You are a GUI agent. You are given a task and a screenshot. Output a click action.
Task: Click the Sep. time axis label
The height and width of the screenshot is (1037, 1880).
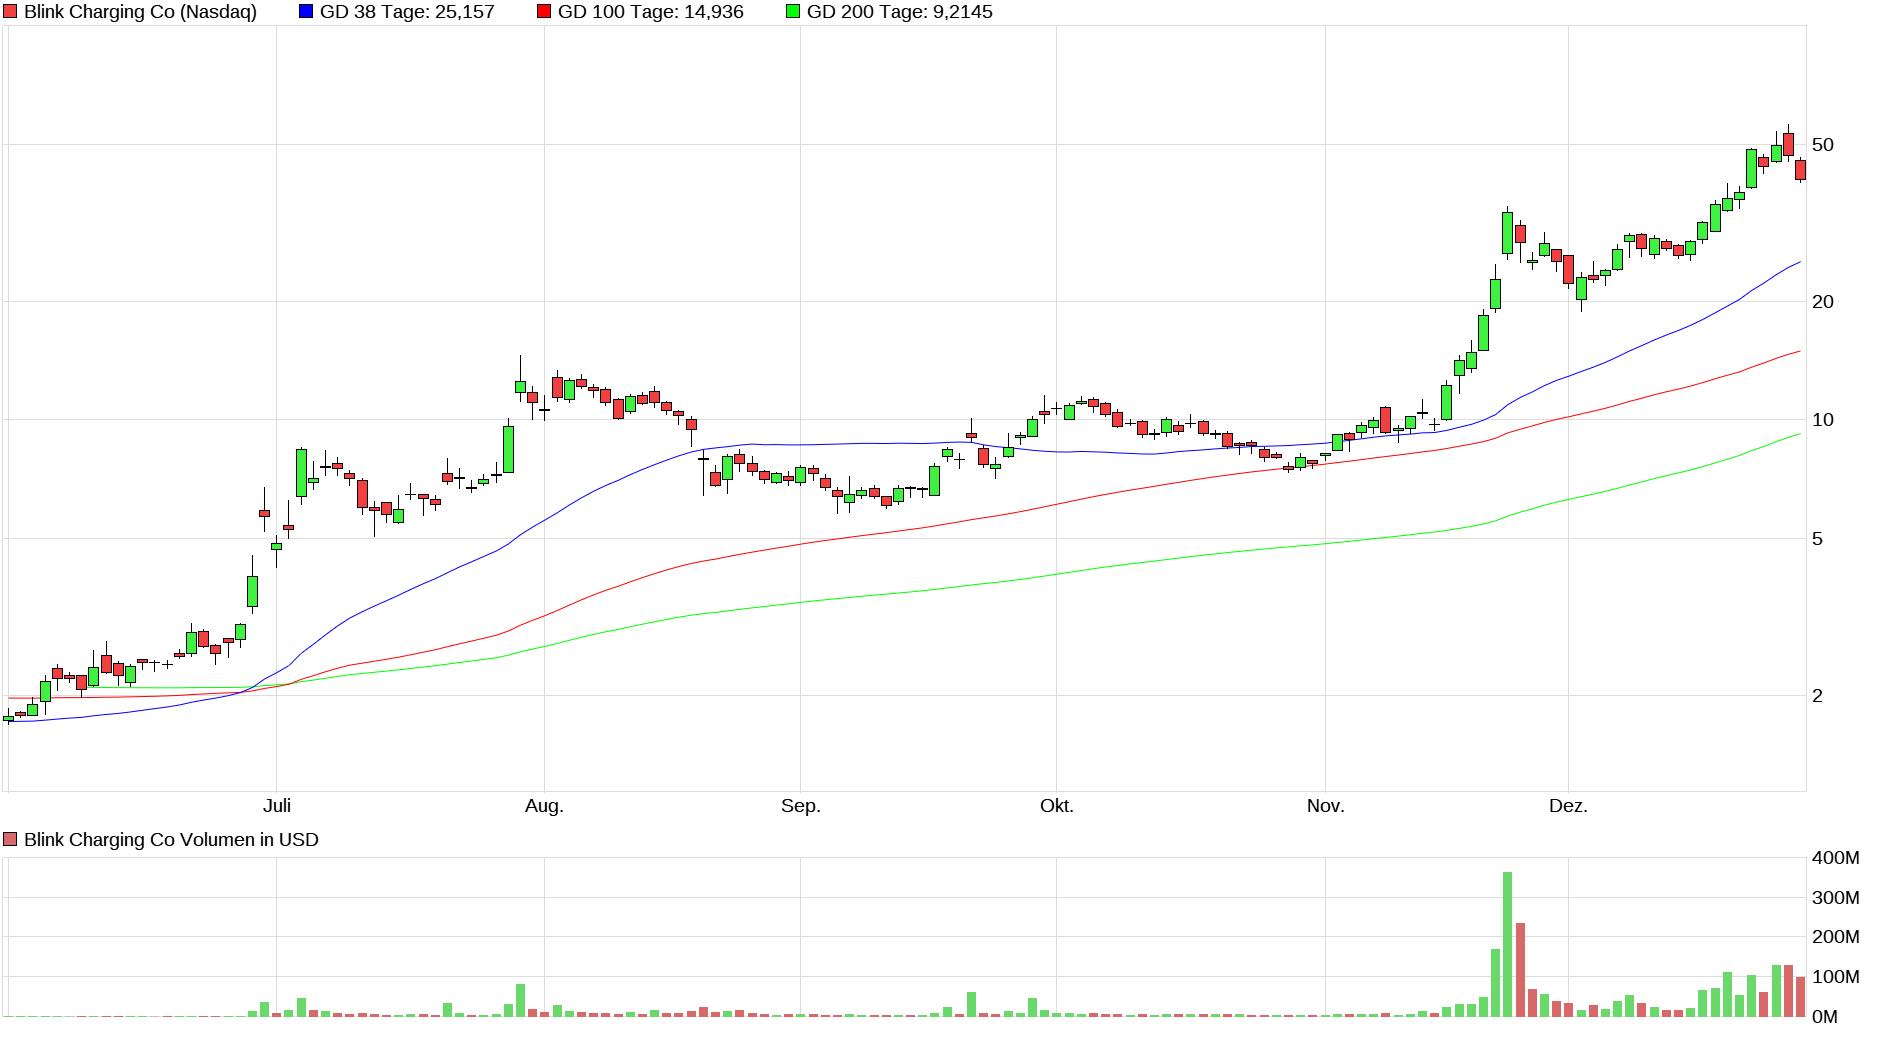click(x=800, y=806)
